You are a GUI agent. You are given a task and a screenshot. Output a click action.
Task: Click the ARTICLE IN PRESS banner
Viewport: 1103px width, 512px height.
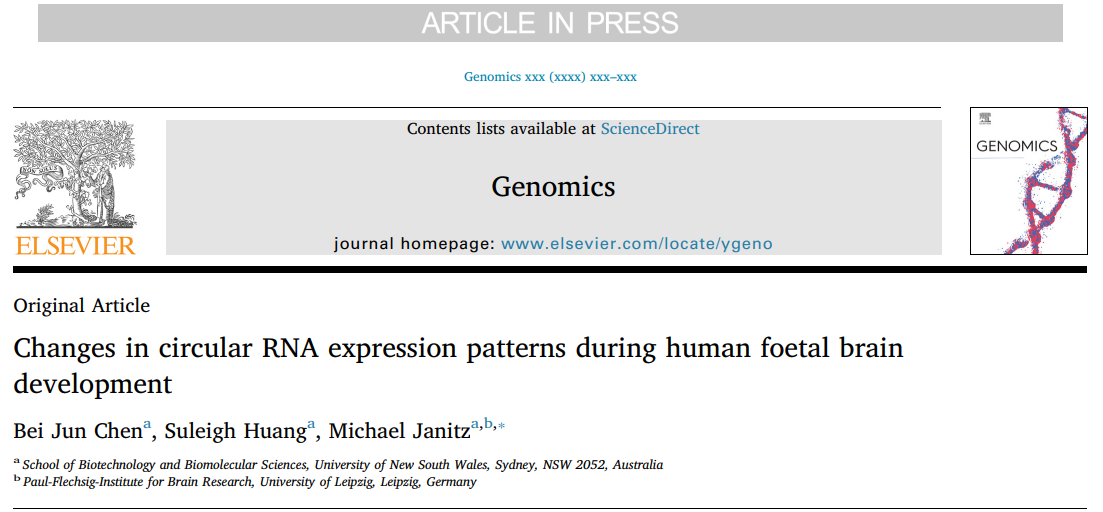coord(550,23)
